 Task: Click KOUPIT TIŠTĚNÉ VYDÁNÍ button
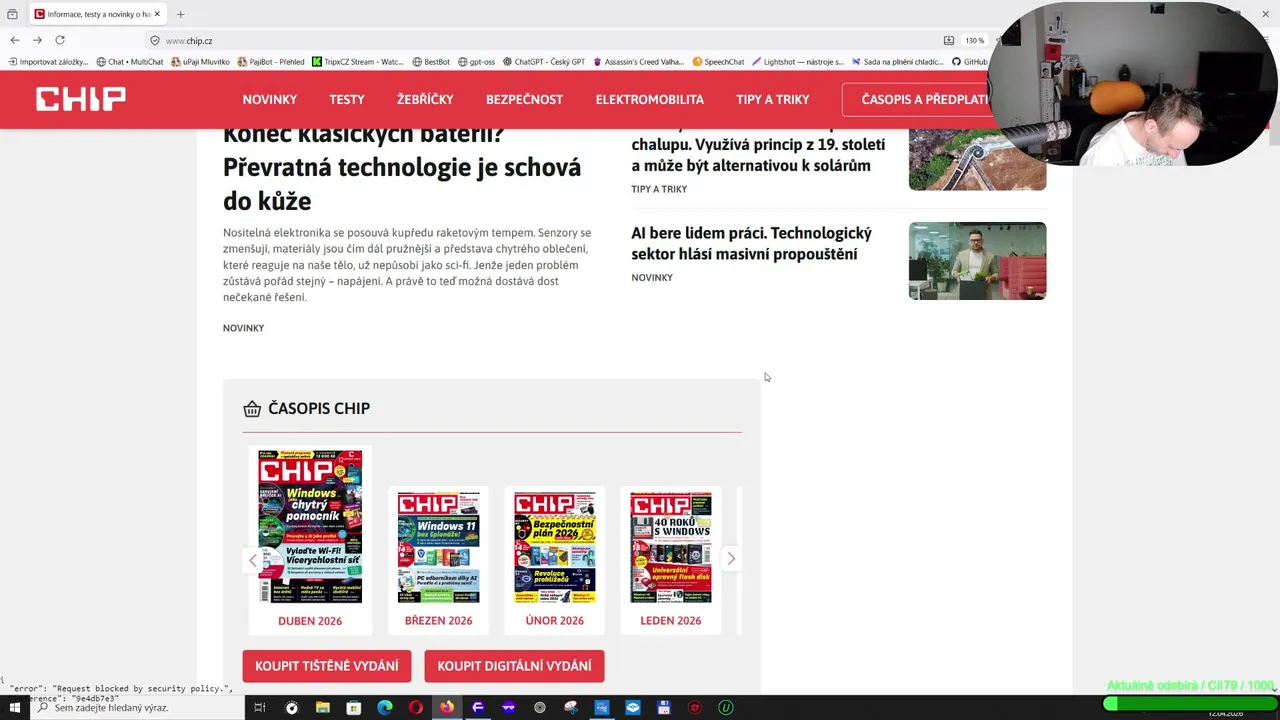point(327,666)
